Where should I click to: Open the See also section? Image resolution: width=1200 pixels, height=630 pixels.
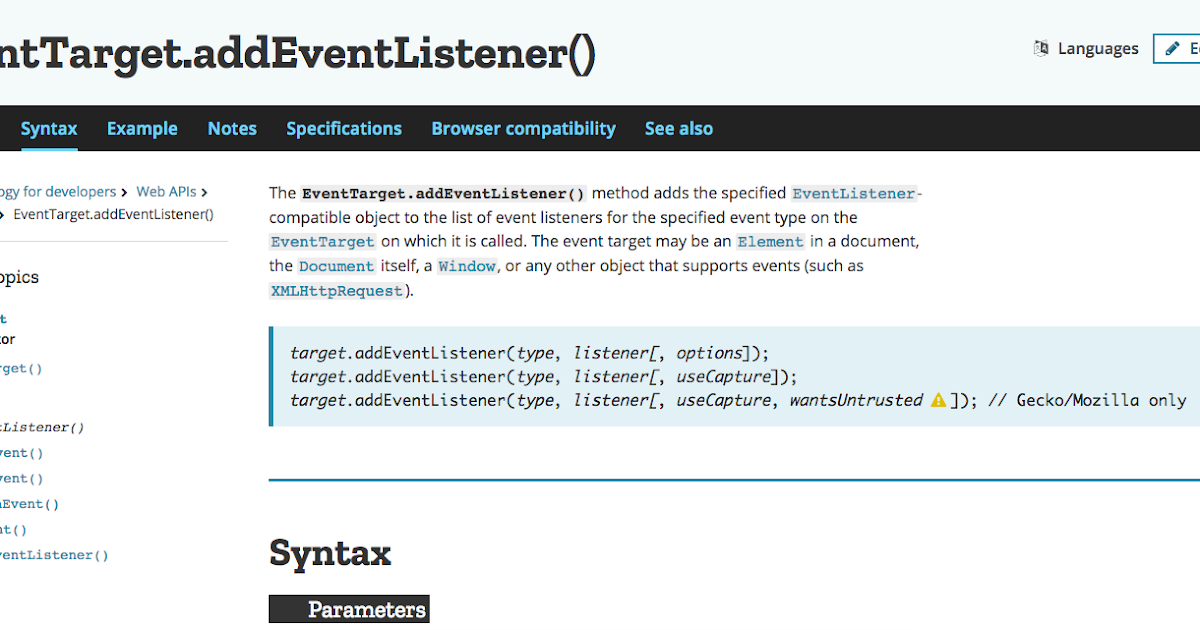pos(679,128)
